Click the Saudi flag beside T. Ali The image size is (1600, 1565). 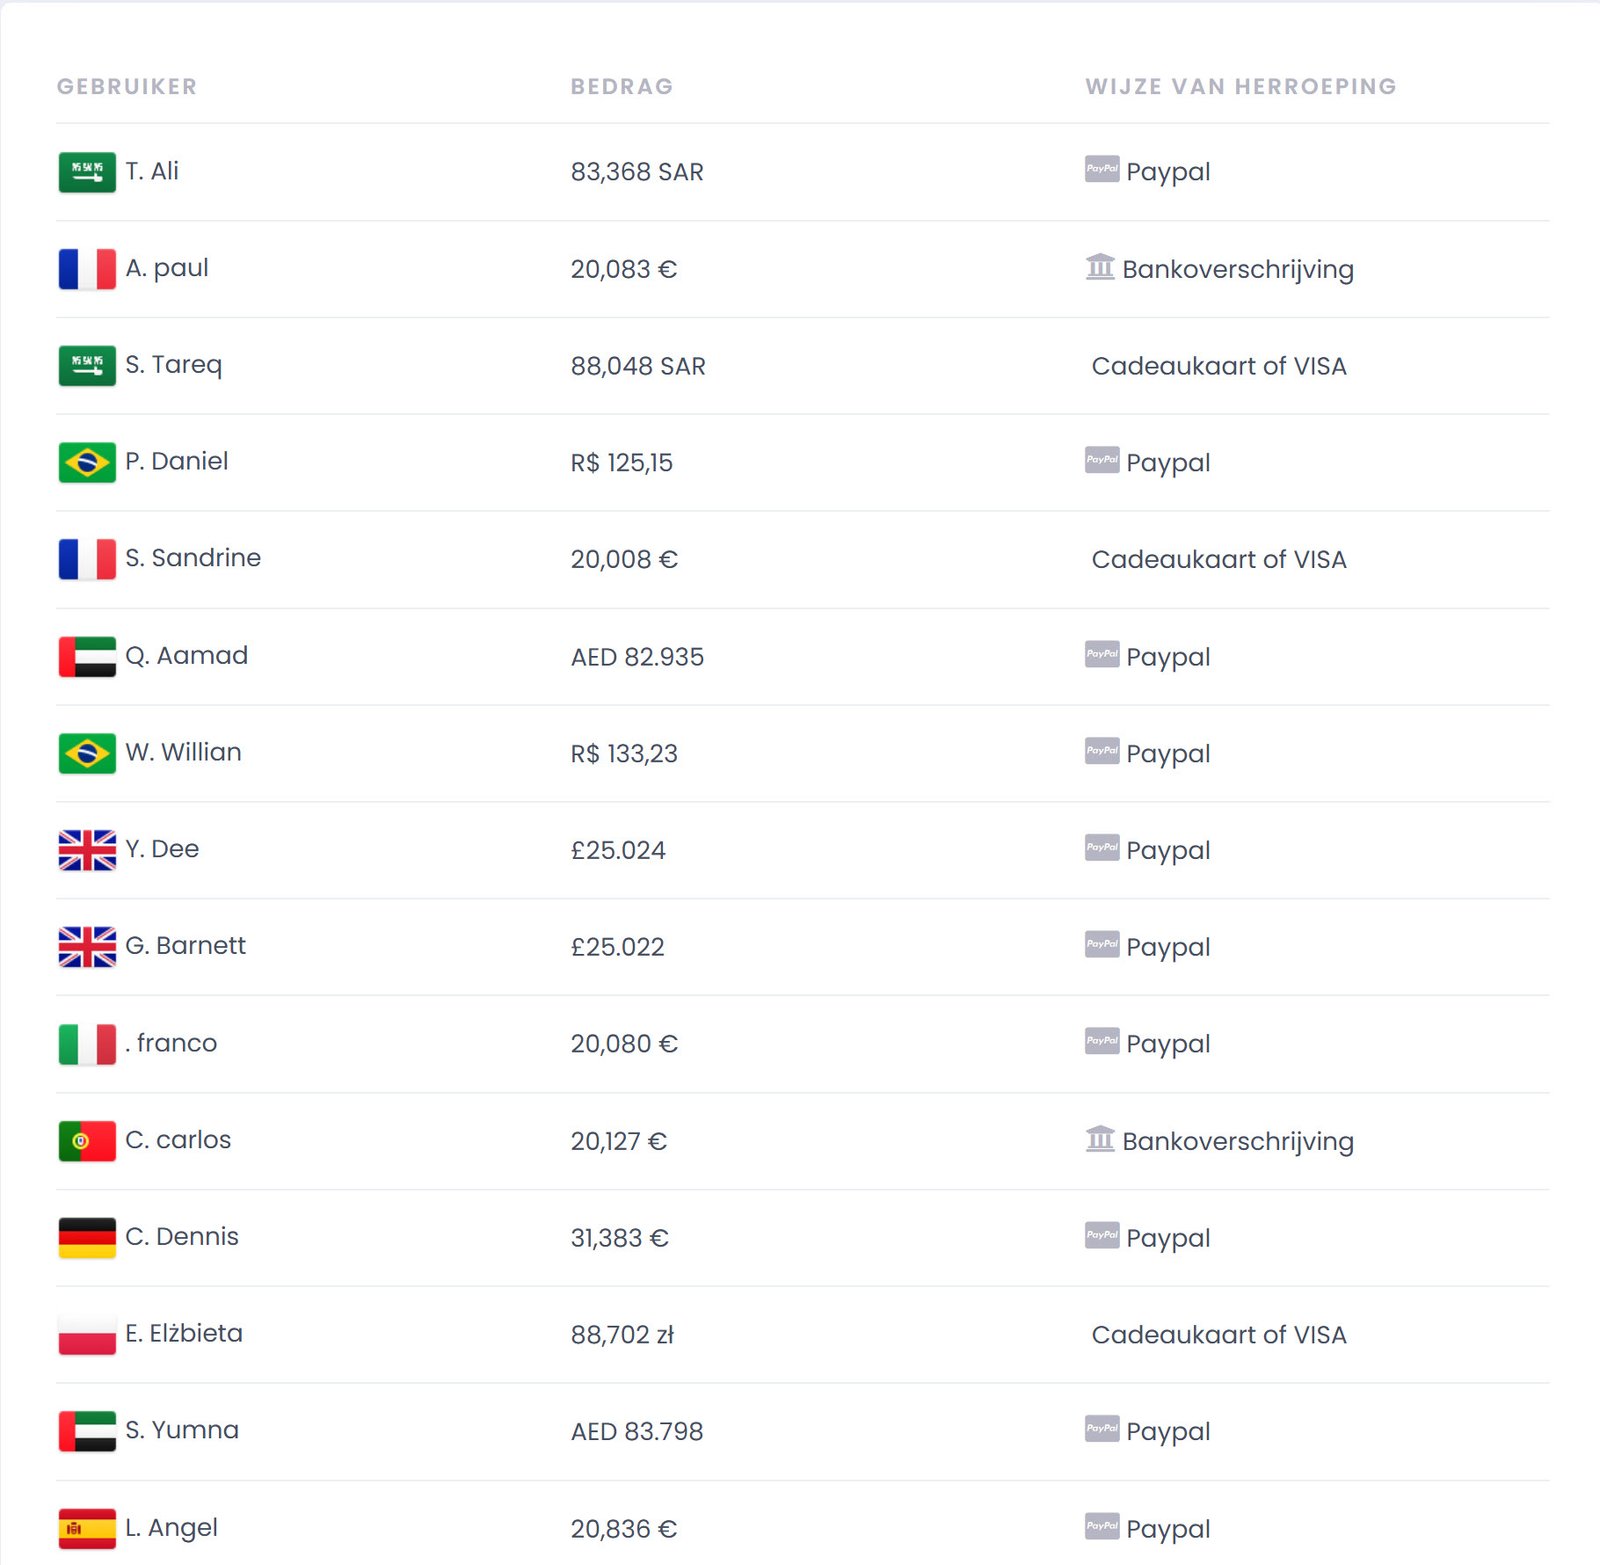point(87,172)
